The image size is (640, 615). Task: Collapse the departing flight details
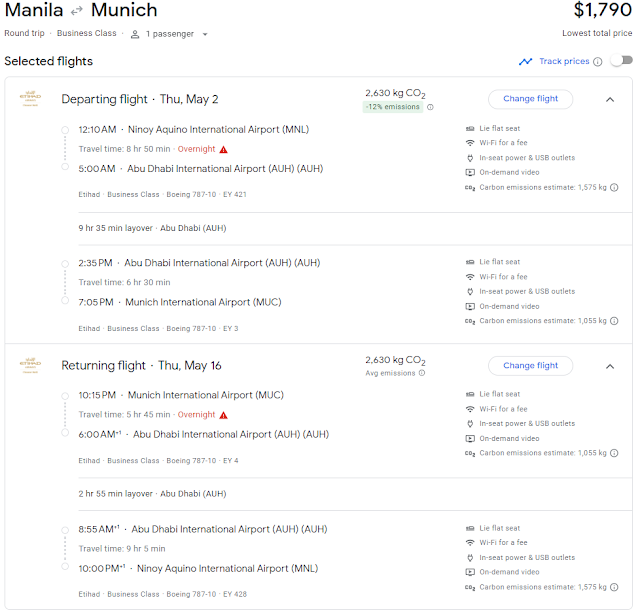click(x=609, y=99)
